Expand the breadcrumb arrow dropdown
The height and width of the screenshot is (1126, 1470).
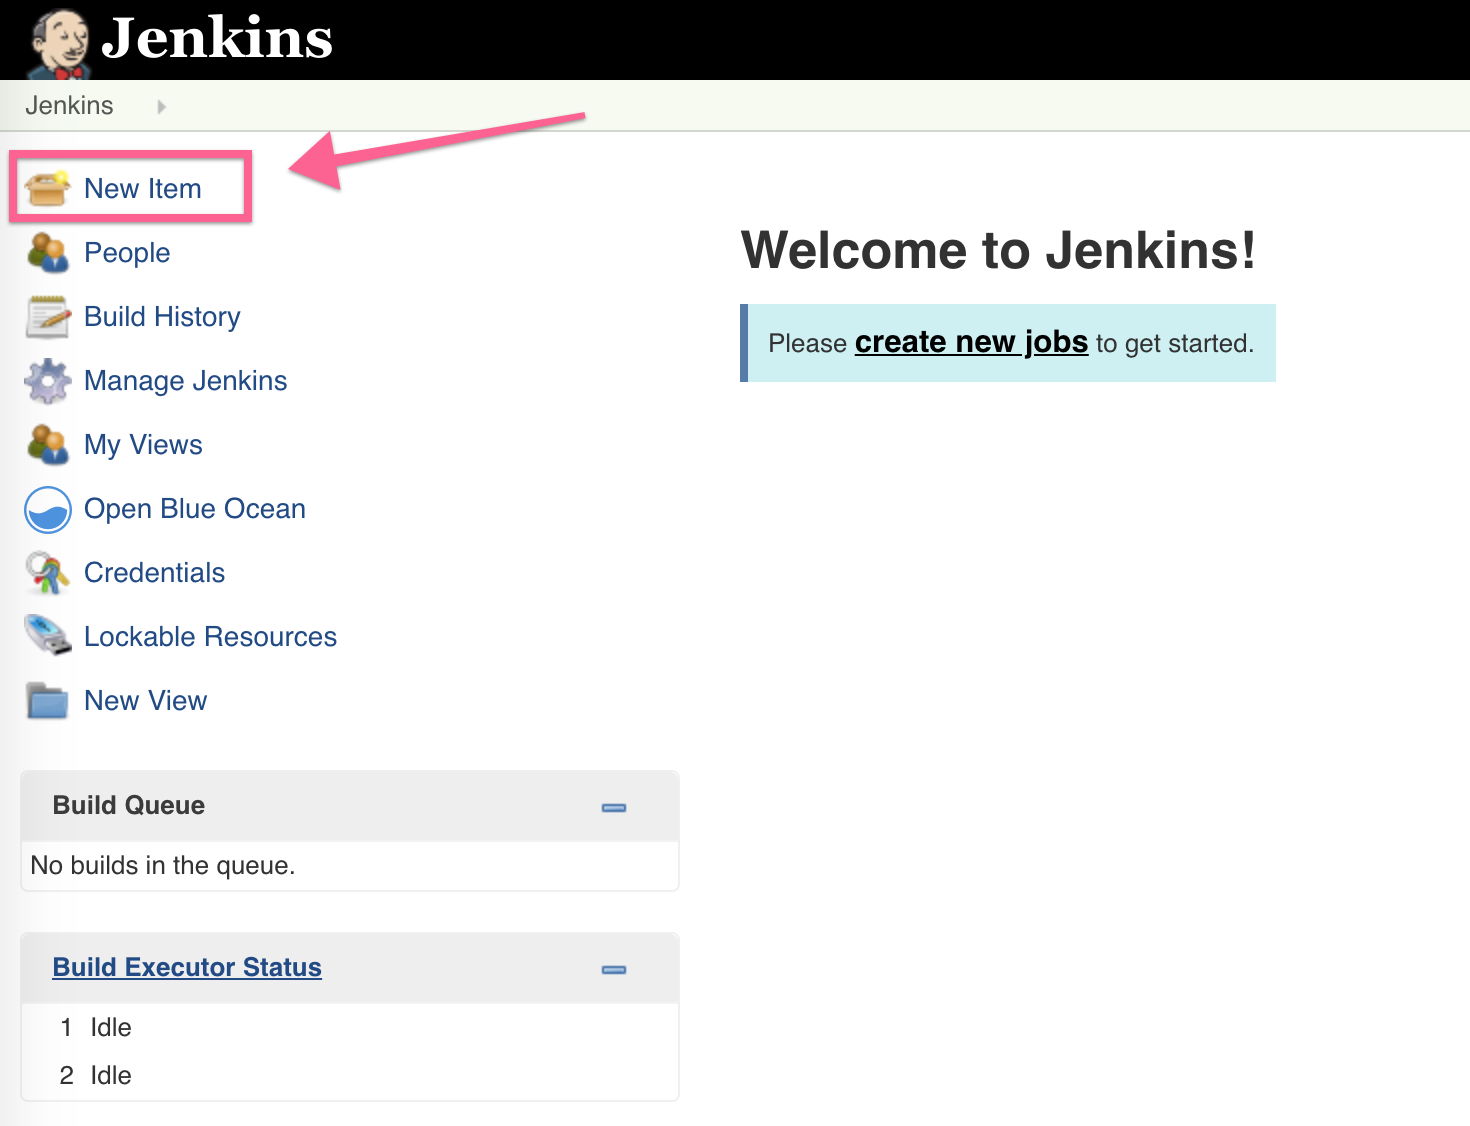(161, 106)
